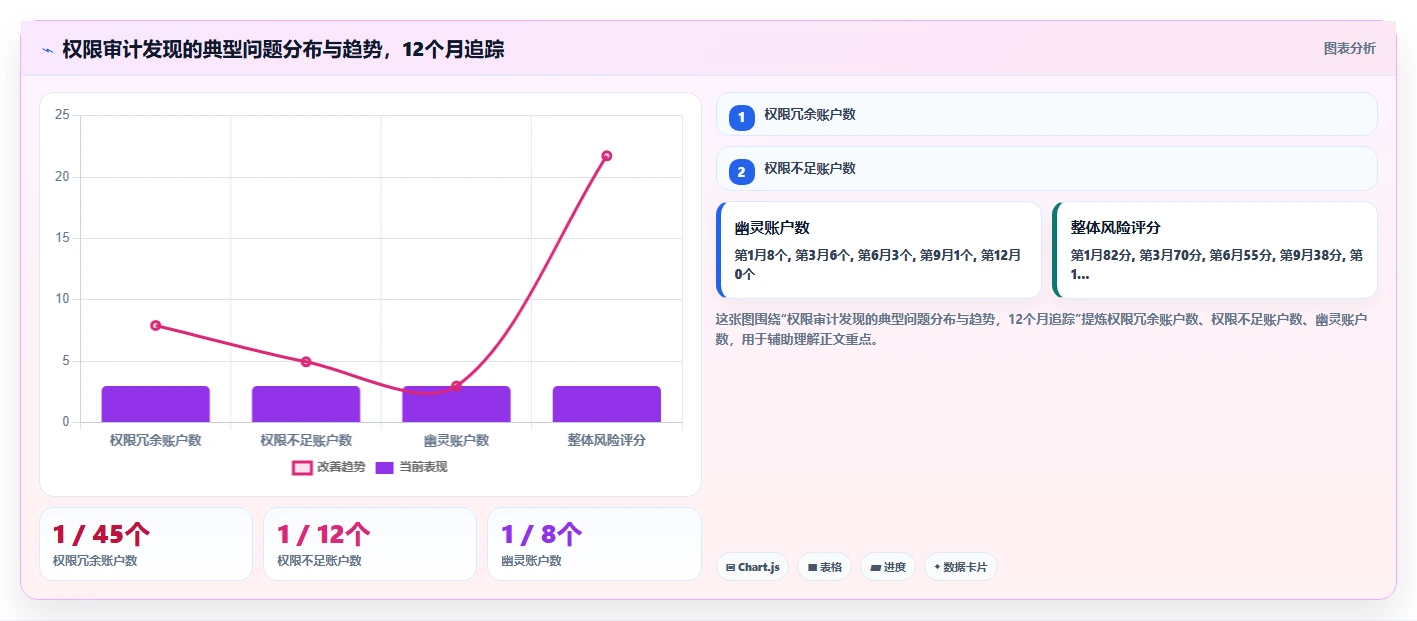Click the y-axis value 10

[x=62, y=299]
